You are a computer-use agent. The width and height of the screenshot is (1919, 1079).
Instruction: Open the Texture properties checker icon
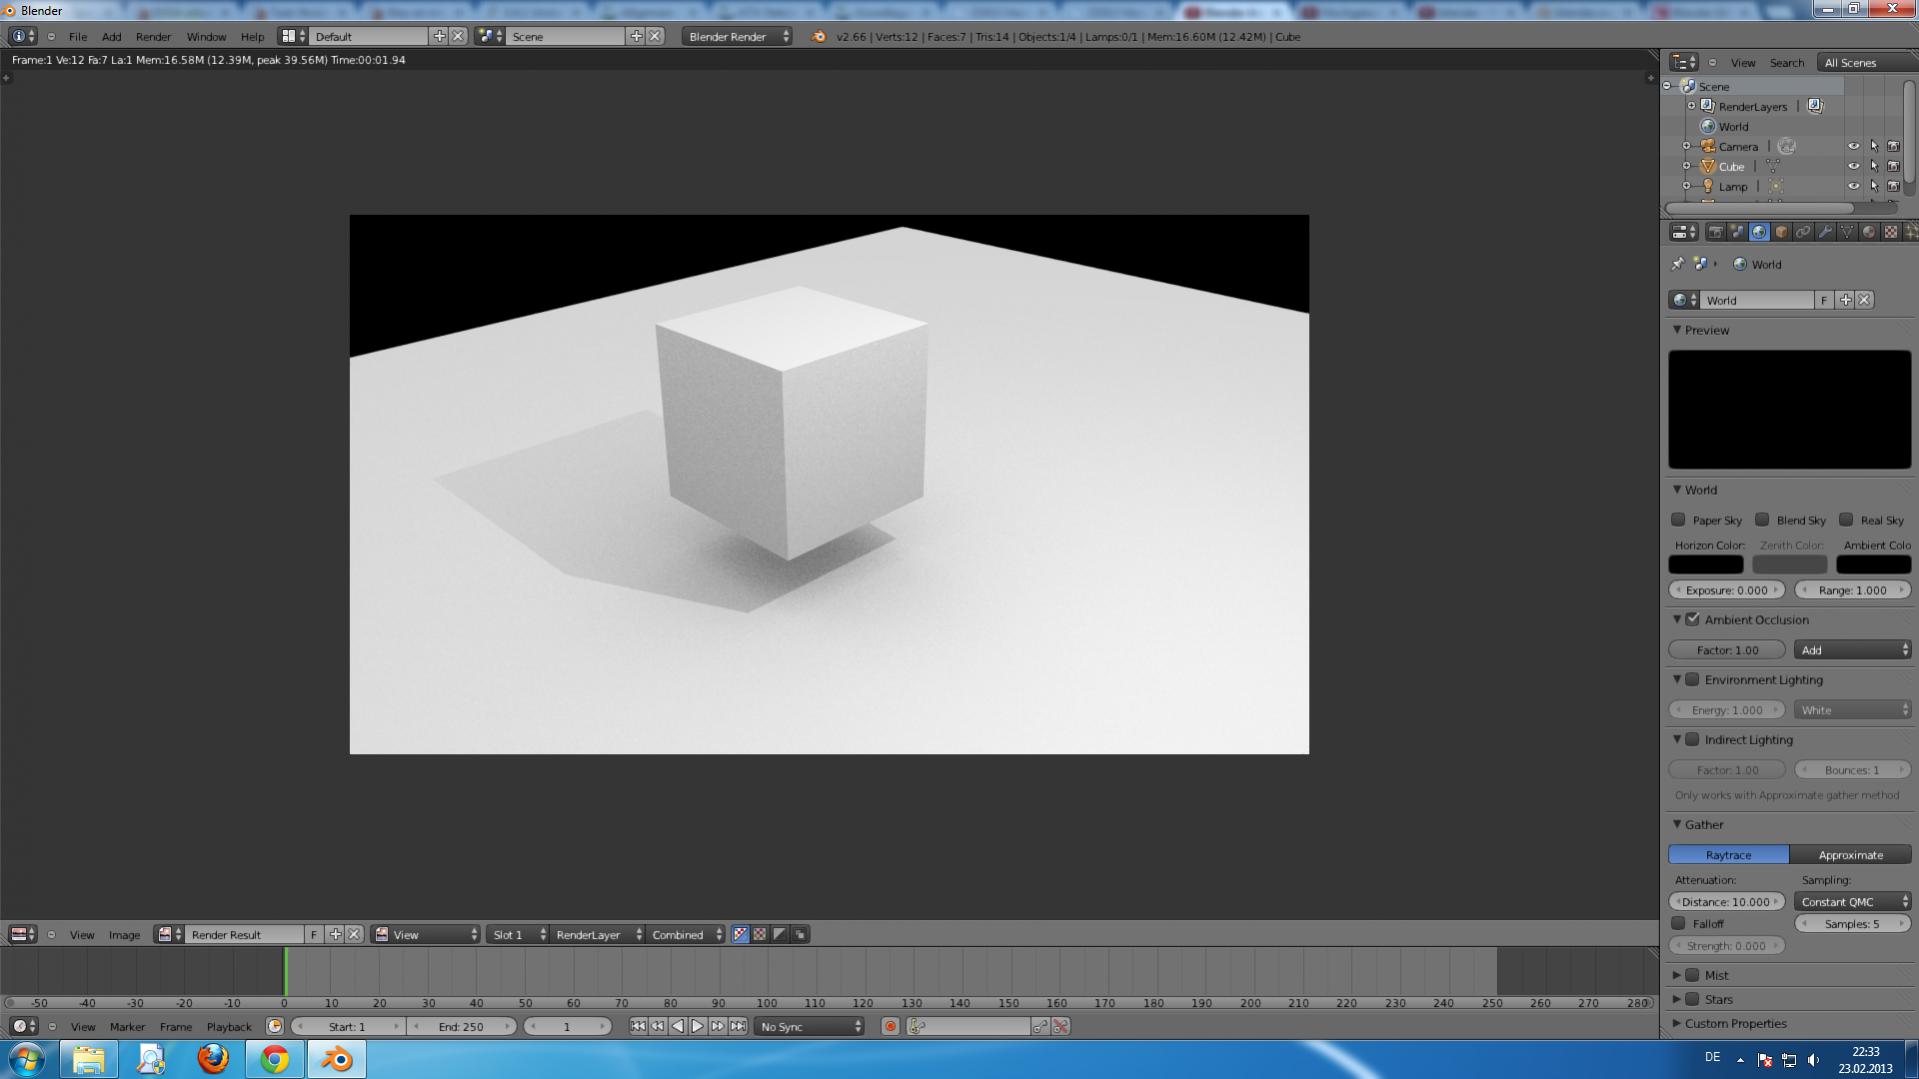tap(1890, 232)
